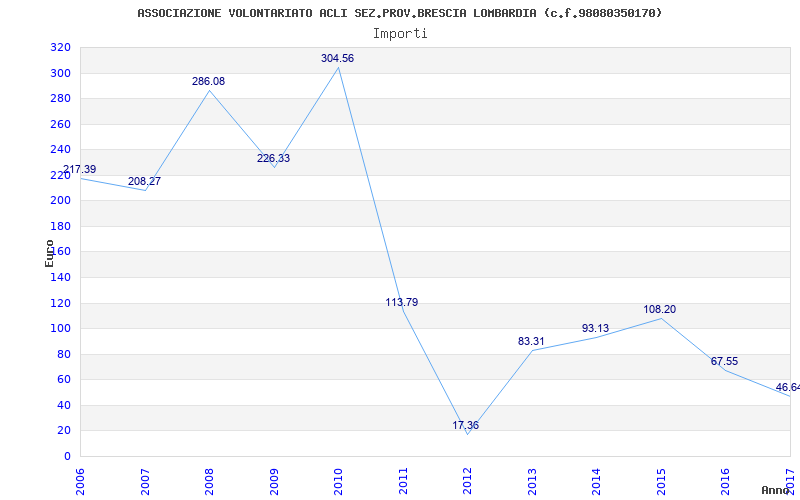The image size is (800, 500).
Task: Click the 40 y-axis tick label
Action: (64, 406)
